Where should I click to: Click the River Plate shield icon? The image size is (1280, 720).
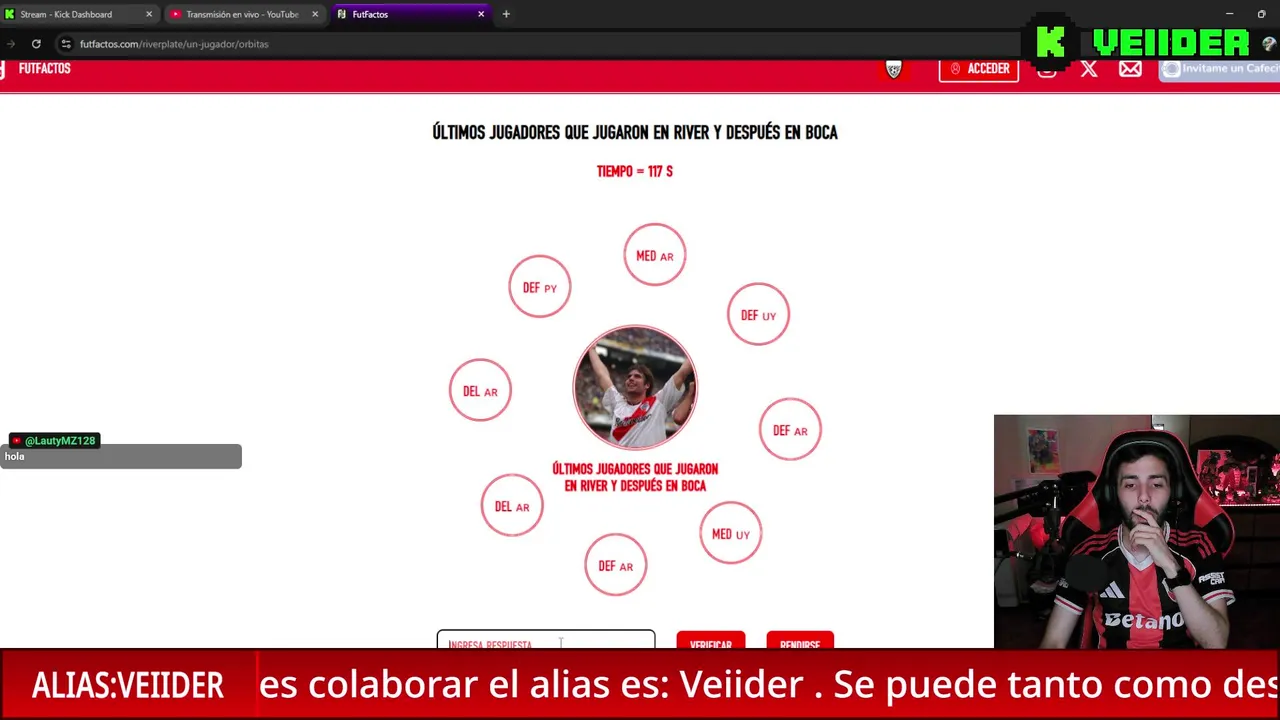[894, 69]
